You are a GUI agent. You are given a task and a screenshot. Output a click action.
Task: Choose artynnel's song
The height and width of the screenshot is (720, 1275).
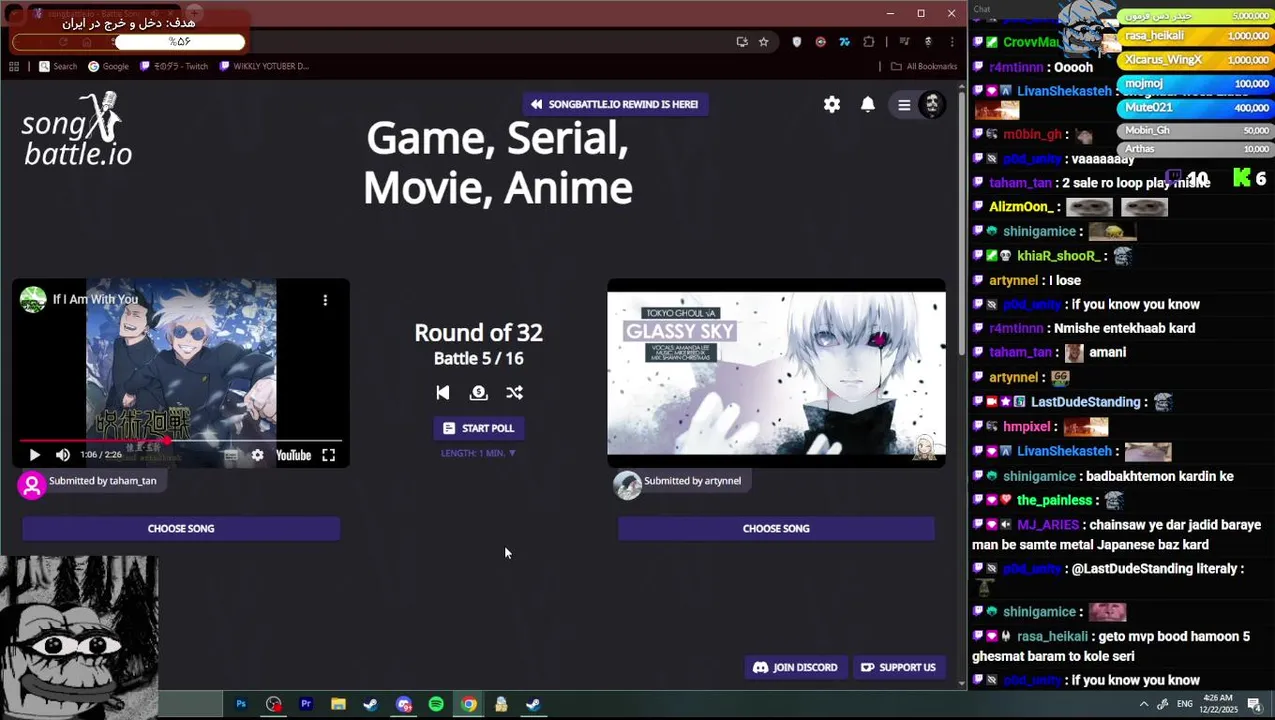[x=776, y=528]
